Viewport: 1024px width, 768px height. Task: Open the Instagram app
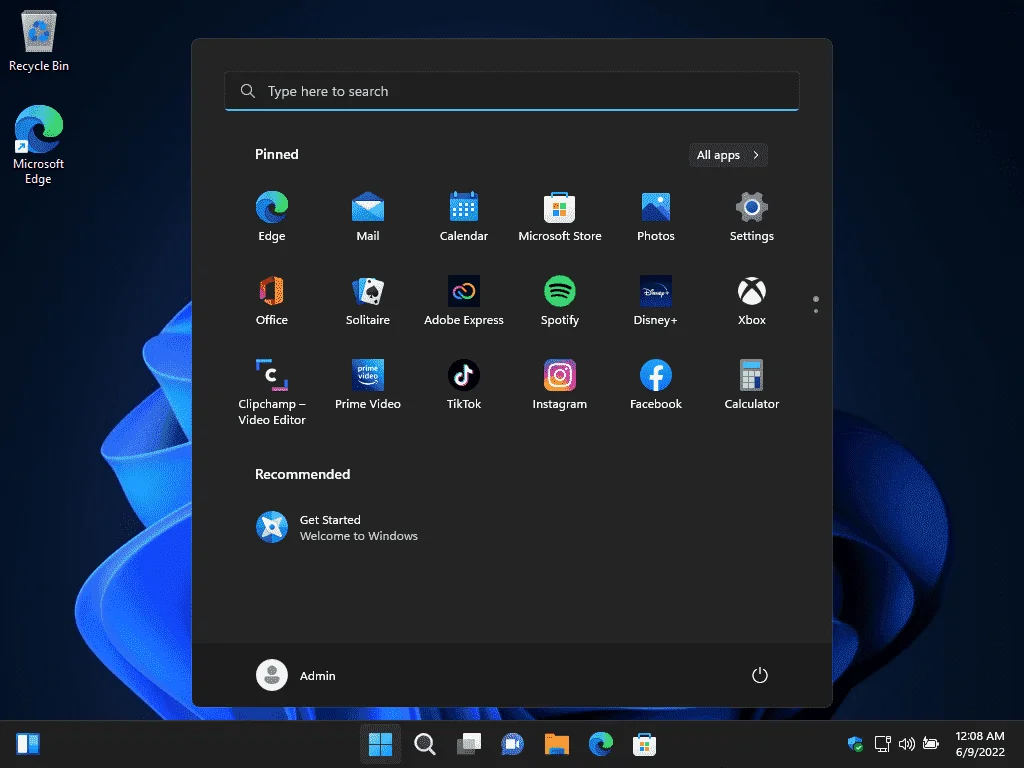(x=560, y=385)
